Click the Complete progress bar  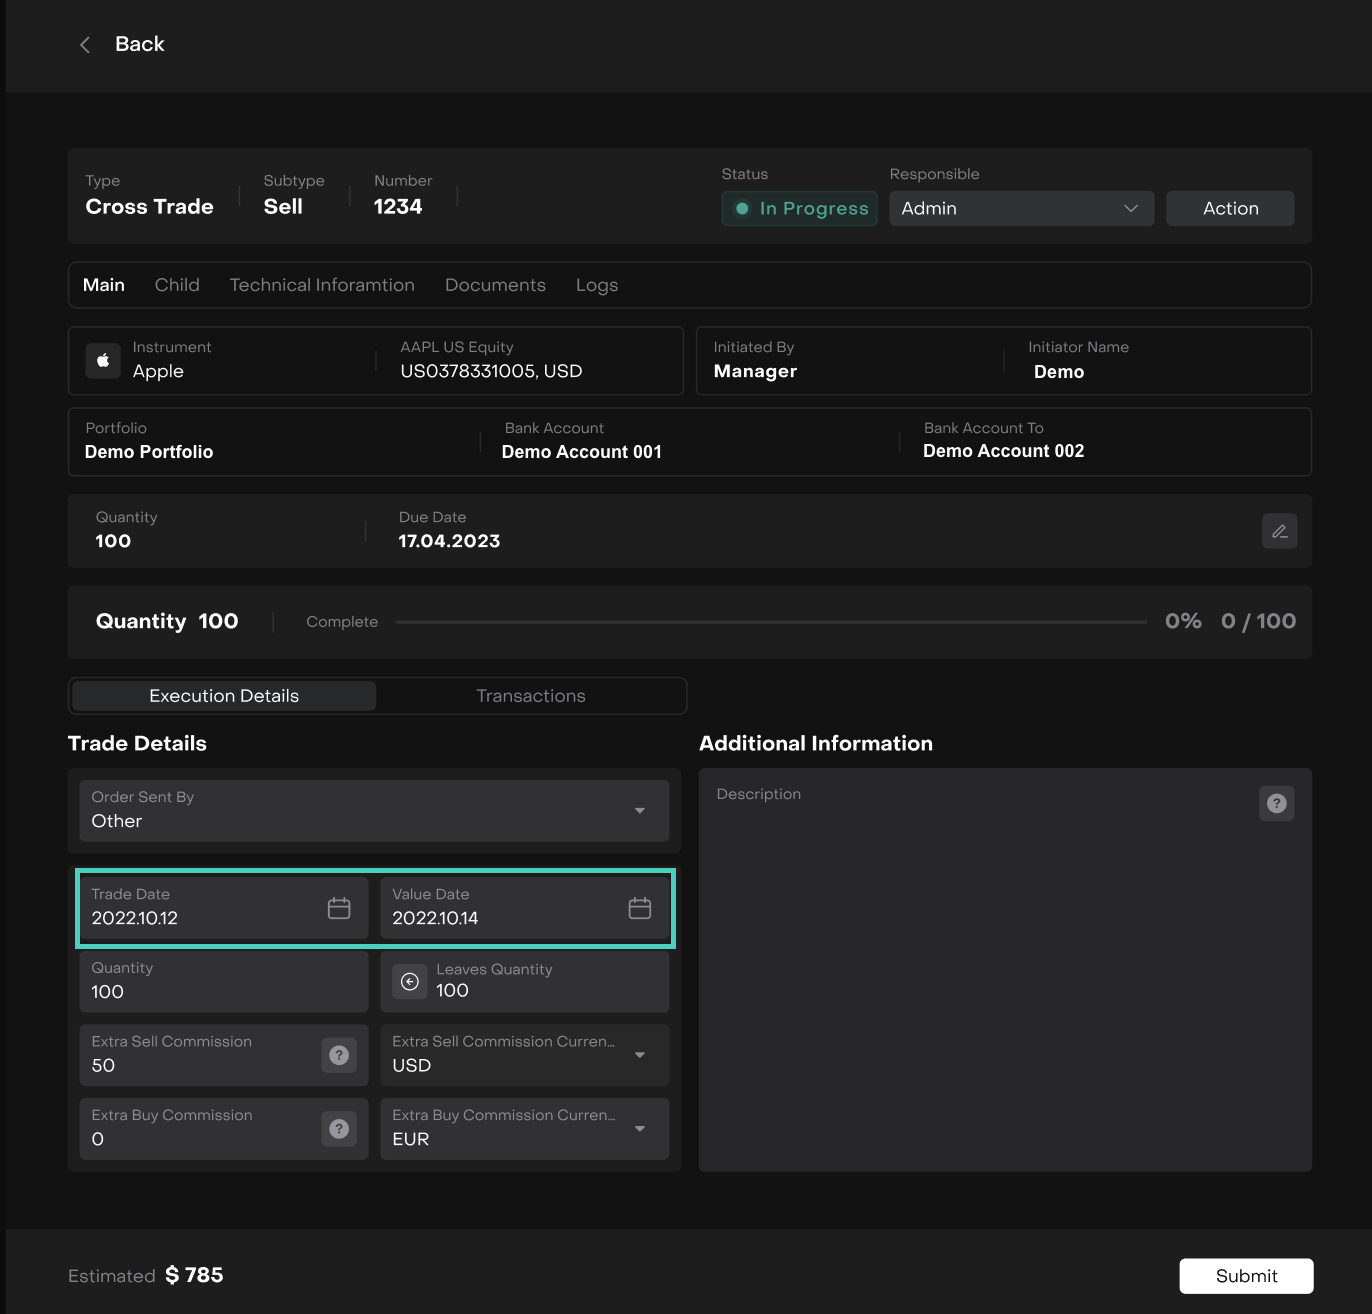tap(771, 622)
